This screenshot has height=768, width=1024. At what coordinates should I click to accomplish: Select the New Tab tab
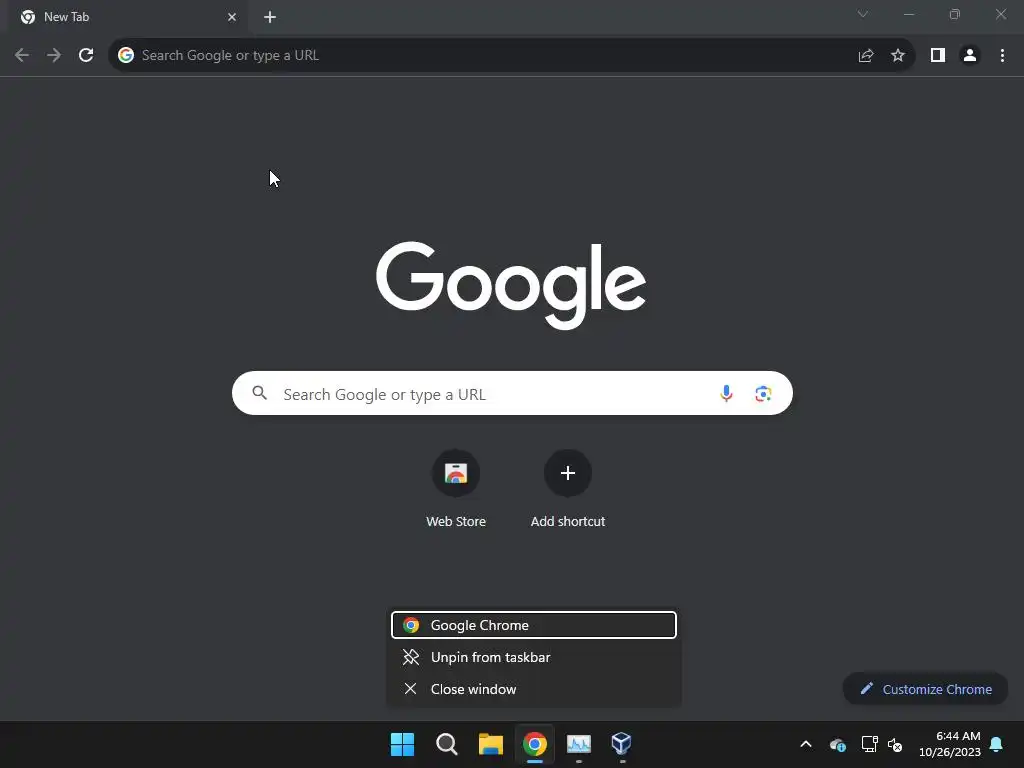[x=128, y=17]
